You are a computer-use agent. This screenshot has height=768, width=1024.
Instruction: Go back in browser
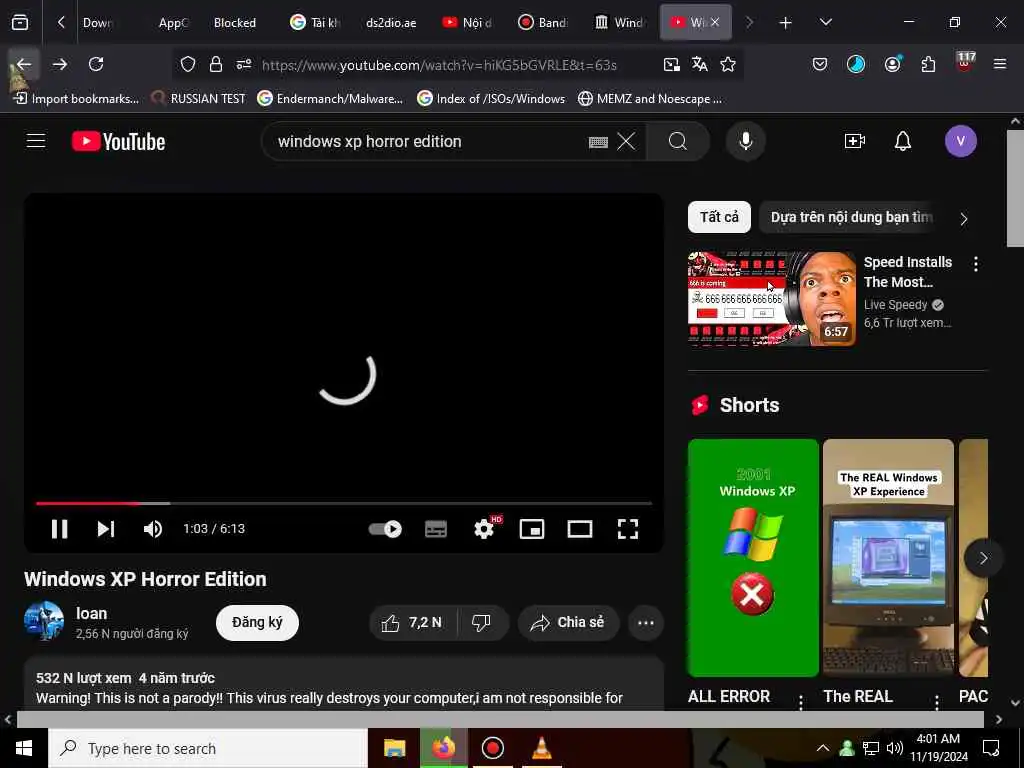point(24,64)
